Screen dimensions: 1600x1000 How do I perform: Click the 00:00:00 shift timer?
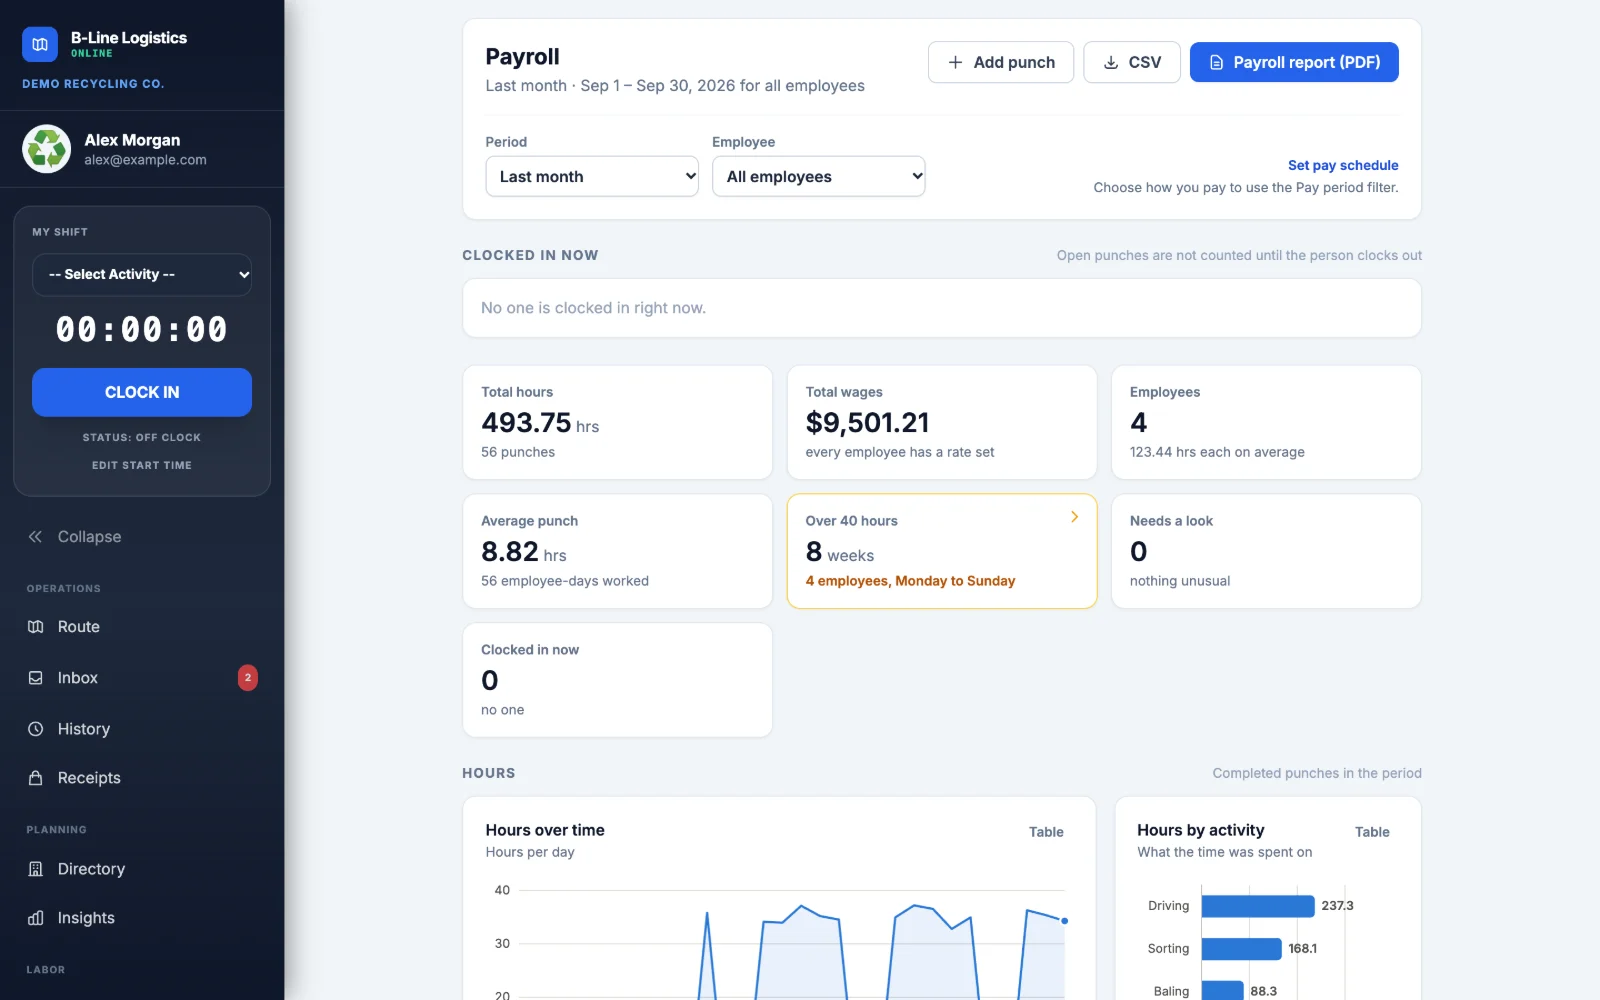coord(142,330)
